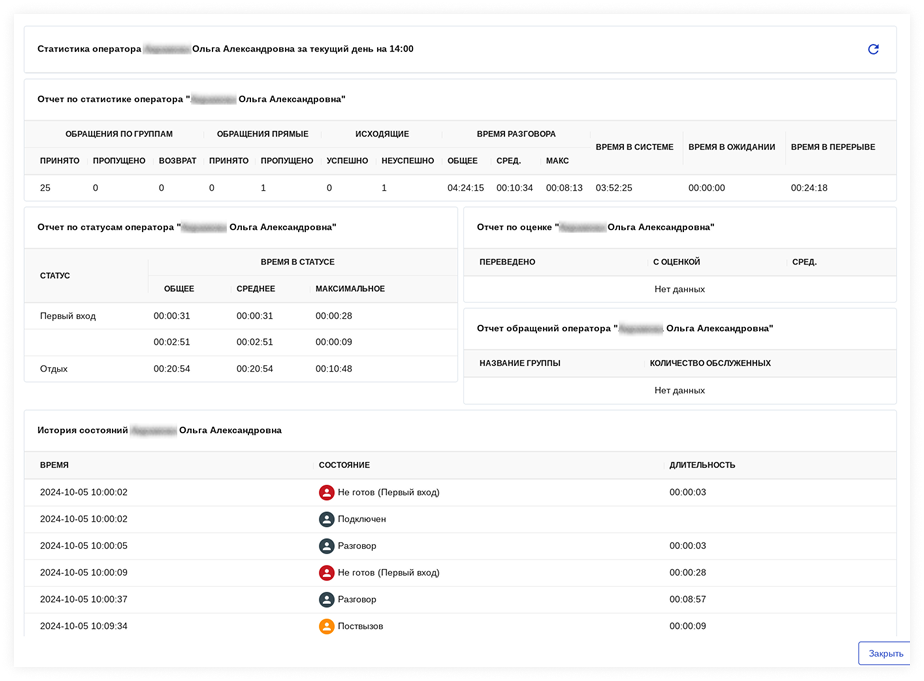
Task: Click the red status icon at 10:00:02
Action: 326,492
